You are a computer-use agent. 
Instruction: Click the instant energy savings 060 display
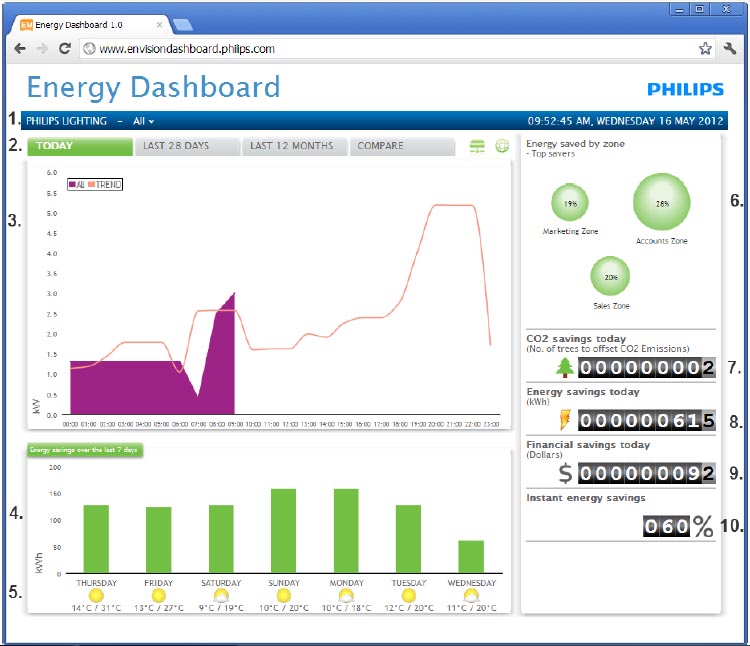coord(666,526)
